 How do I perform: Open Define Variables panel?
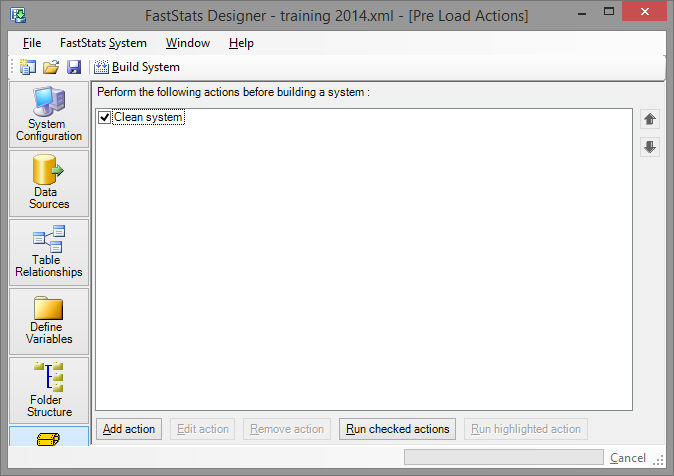[x=49, y=321]
